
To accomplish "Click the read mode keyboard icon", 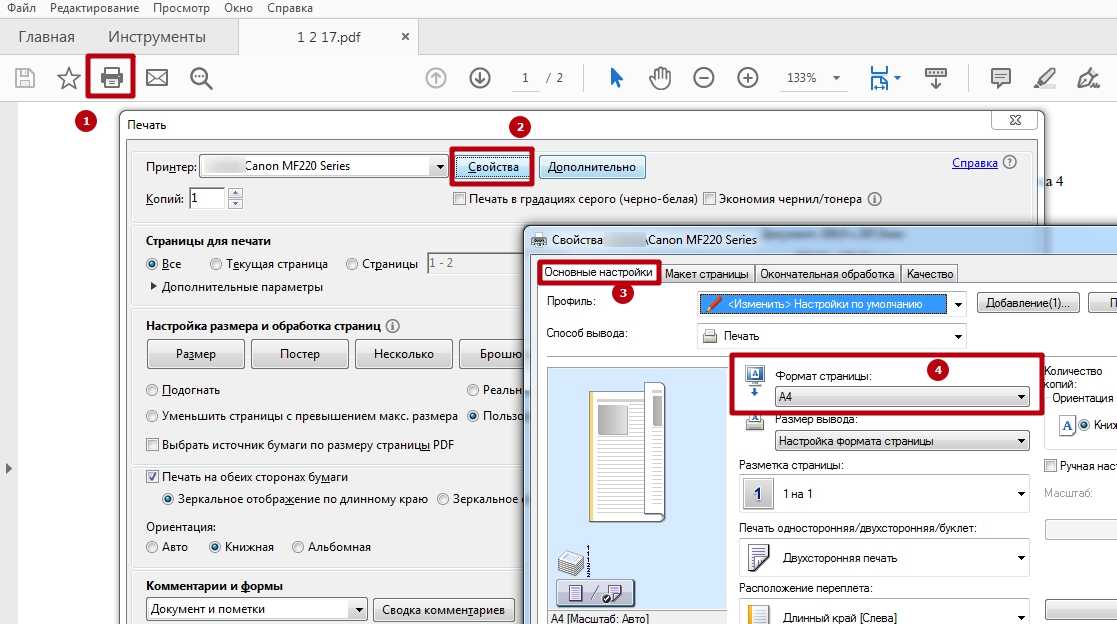I will (x=935, y=78).
